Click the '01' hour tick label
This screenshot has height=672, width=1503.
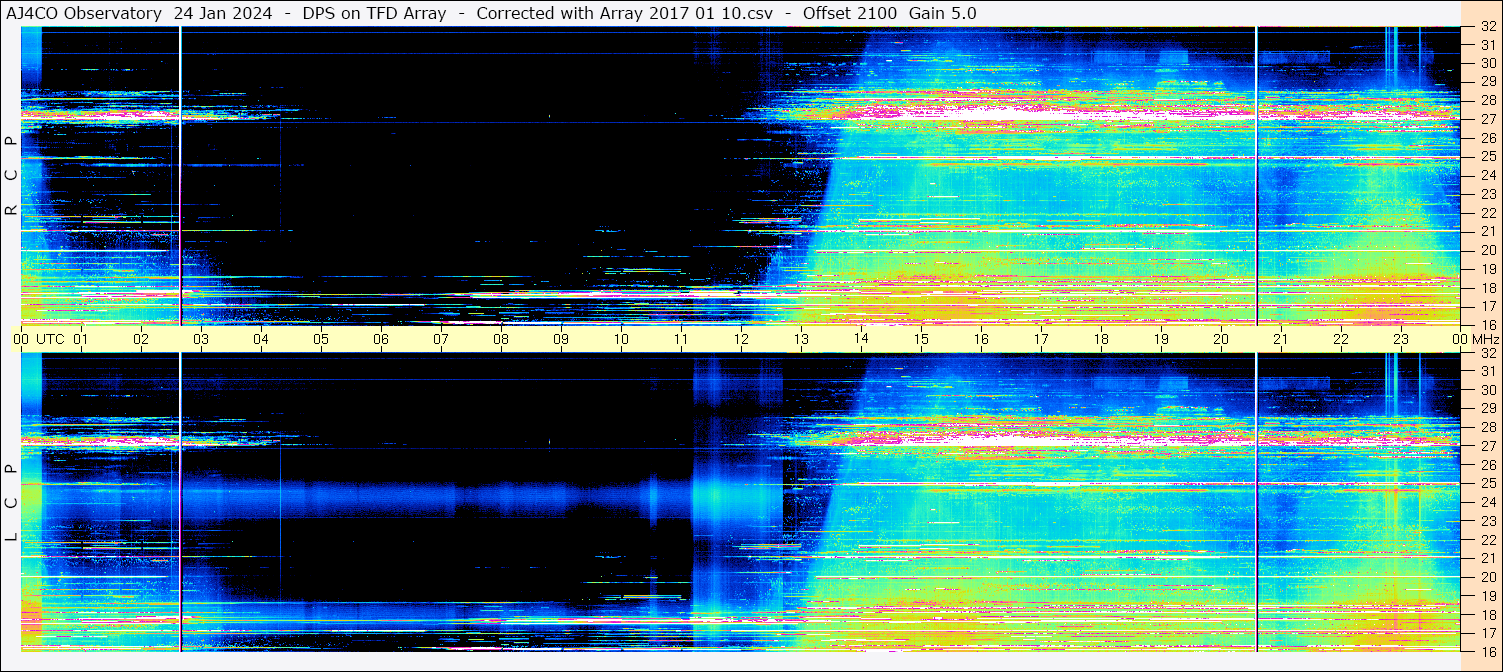(81, 339)
